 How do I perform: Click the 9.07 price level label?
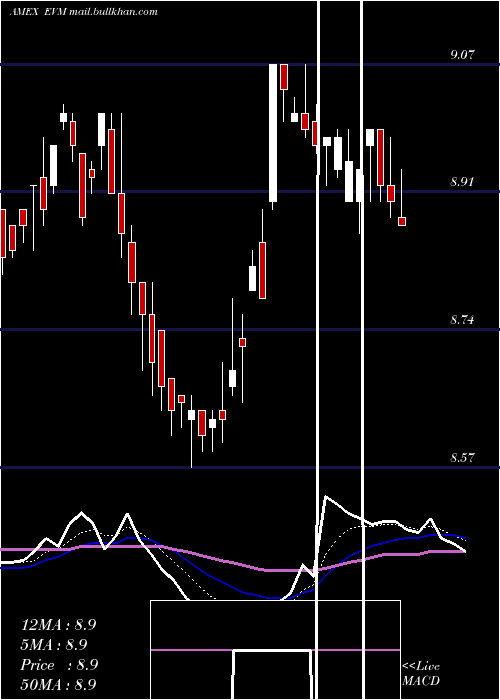(462, 55)
